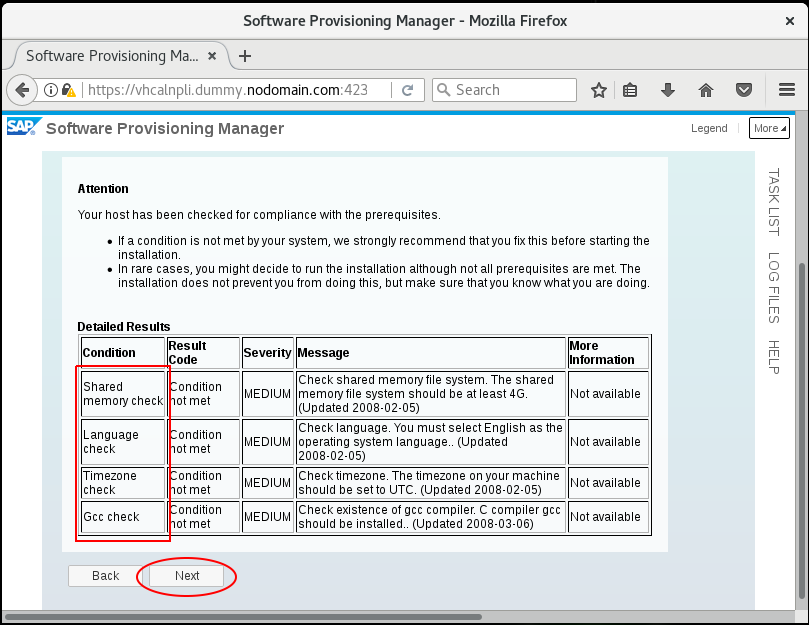The width and height of the screenshot is (809, 625).
Task: Click the 'More Information' column header
Action: pyautogui.click(x=608, y=352)
